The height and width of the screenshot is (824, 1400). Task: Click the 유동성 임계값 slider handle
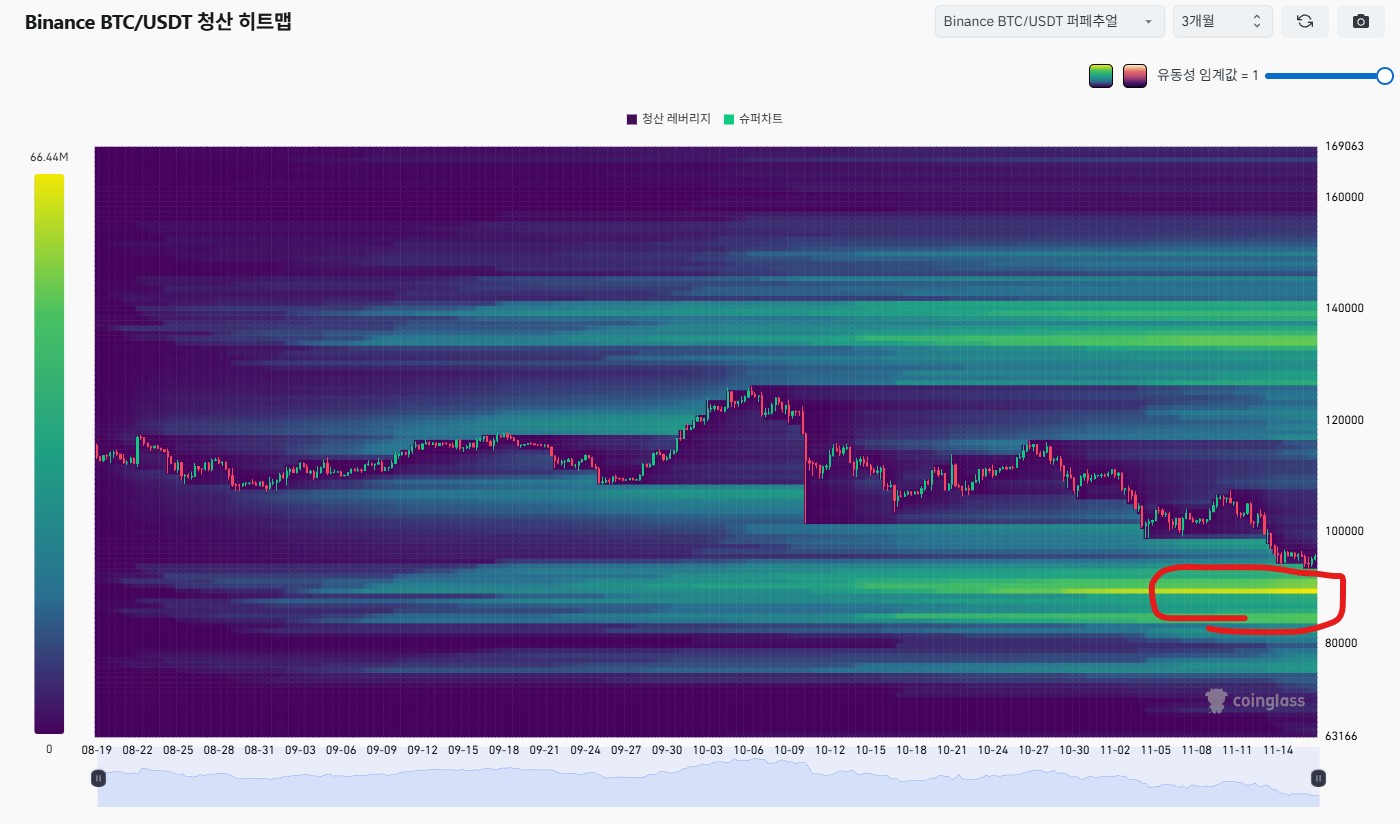(1385, 76)
